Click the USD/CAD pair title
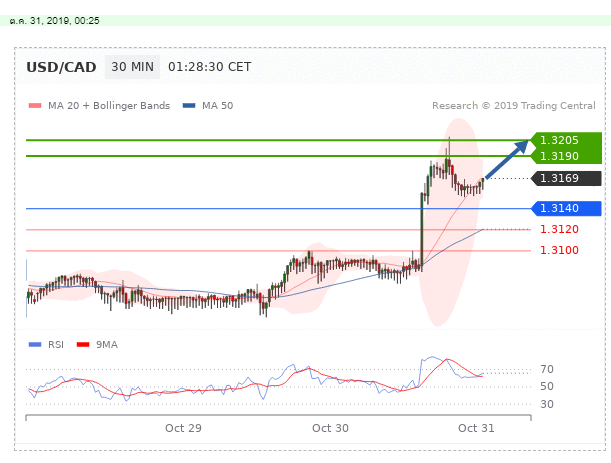611x463 pixels. pyautogui.click(x=61, y=67)
